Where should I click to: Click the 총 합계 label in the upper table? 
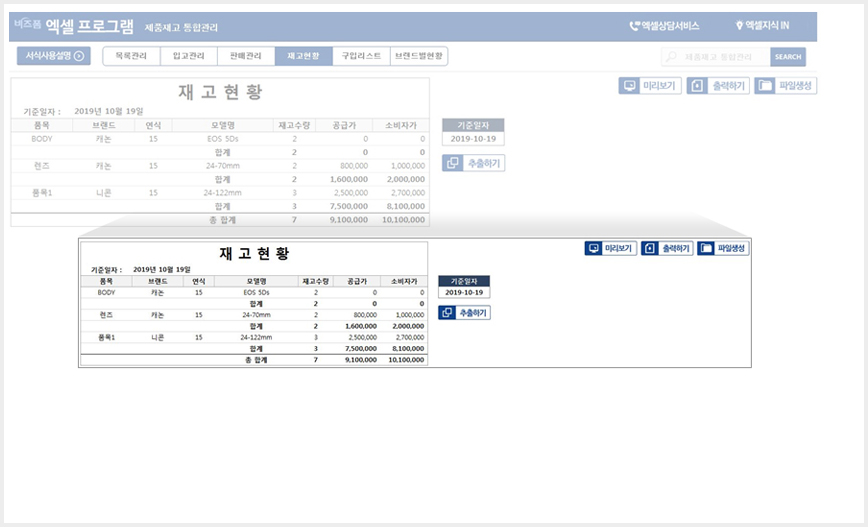pyautogui.click(x=223, y=220)
